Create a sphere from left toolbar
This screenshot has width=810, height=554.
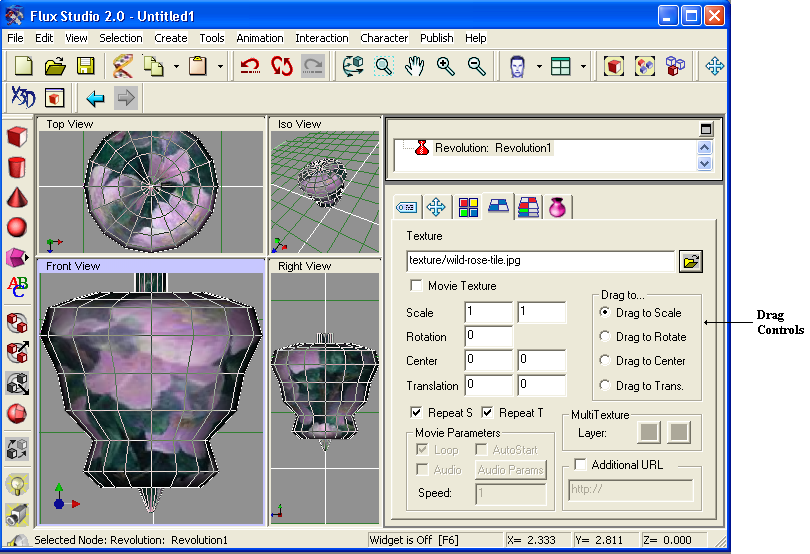(17, 227)
